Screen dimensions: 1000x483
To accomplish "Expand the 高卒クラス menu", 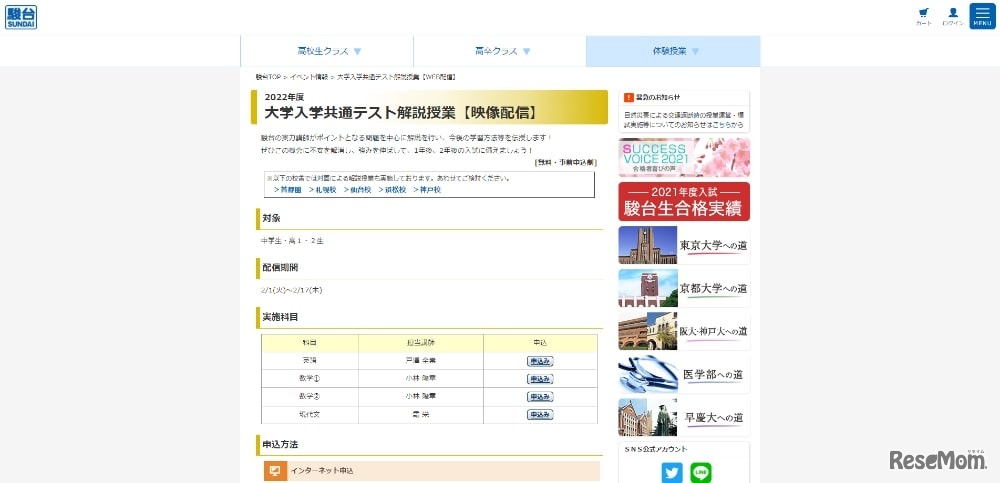I will point(500,51).
